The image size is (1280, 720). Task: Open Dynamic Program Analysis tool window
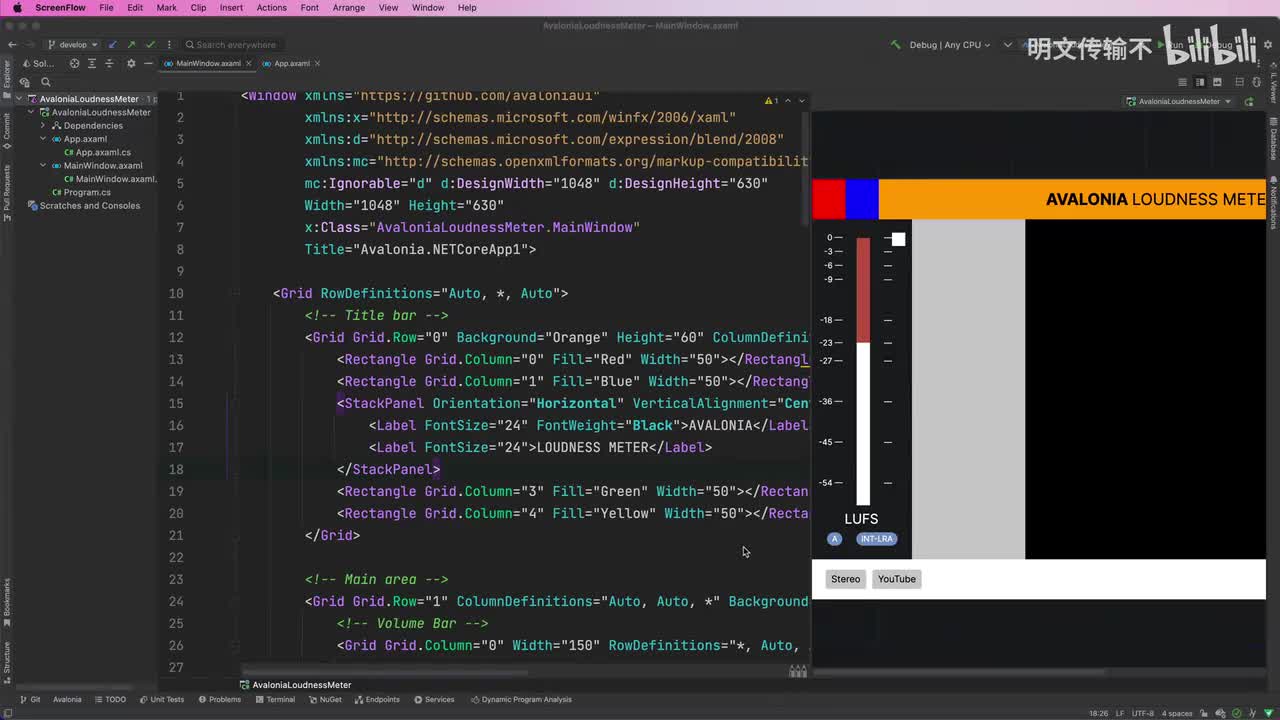pos(521,699)
